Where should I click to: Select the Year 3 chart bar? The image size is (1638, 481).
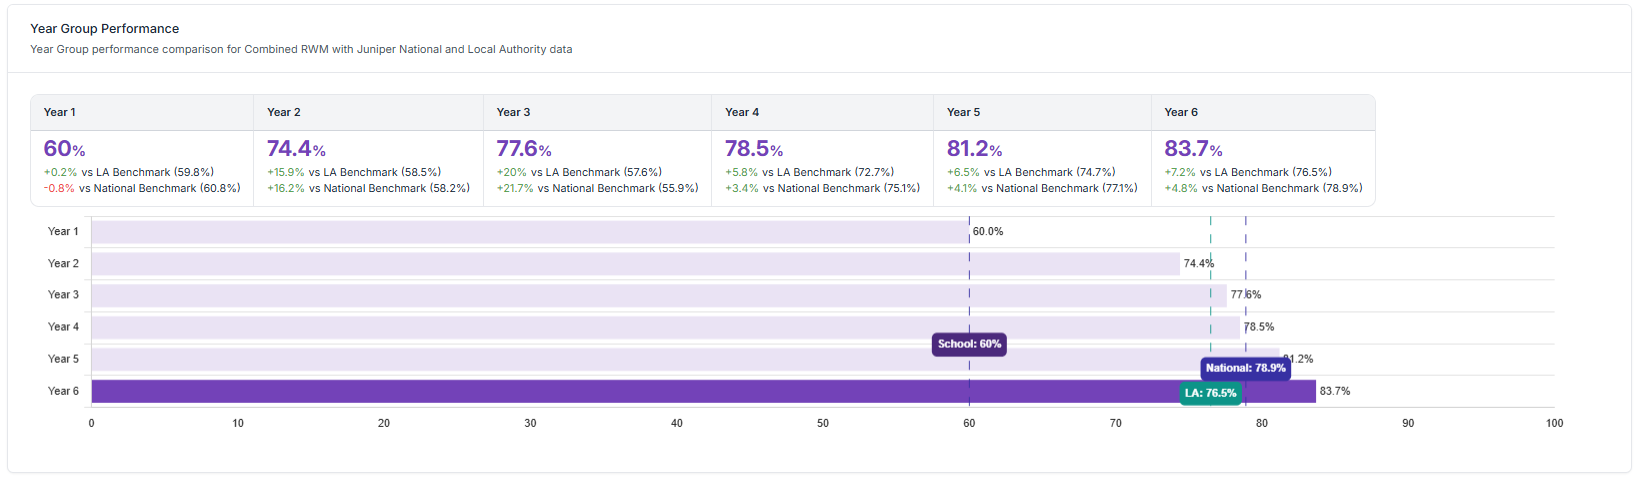(x=658, y=295)
